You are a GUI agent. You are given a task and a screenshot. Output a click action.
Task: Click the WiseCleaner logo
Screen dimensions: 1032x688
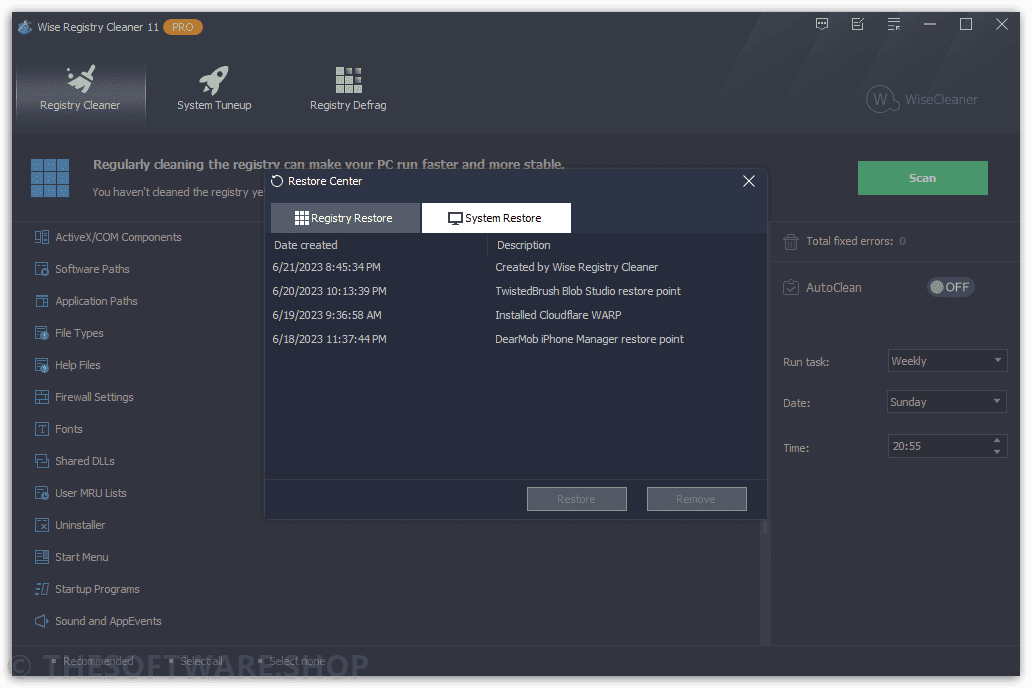coord(921,99)
